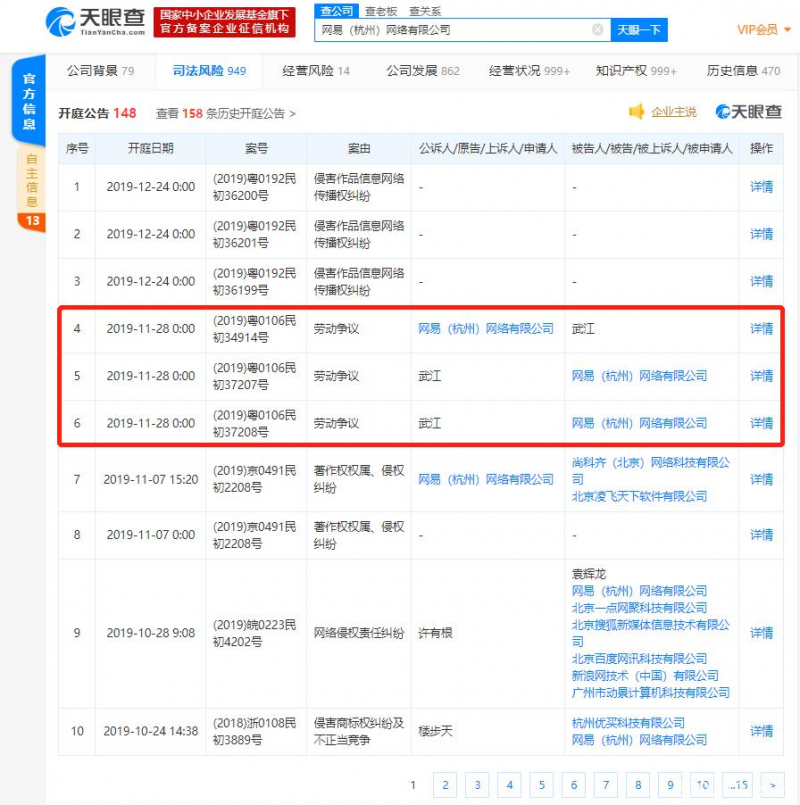This screenshot has height=805, width=800.
Task: Open 北京百度网讯科技有限公司 link
Action: tap(639, 658)
